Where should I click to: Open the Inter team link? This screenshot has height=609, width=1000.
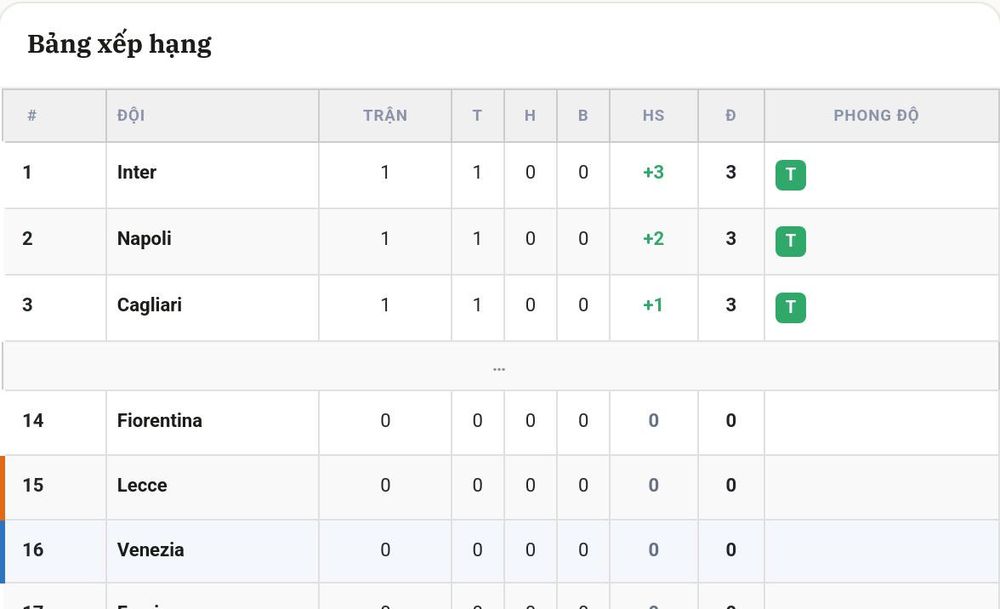pos(136,172)
